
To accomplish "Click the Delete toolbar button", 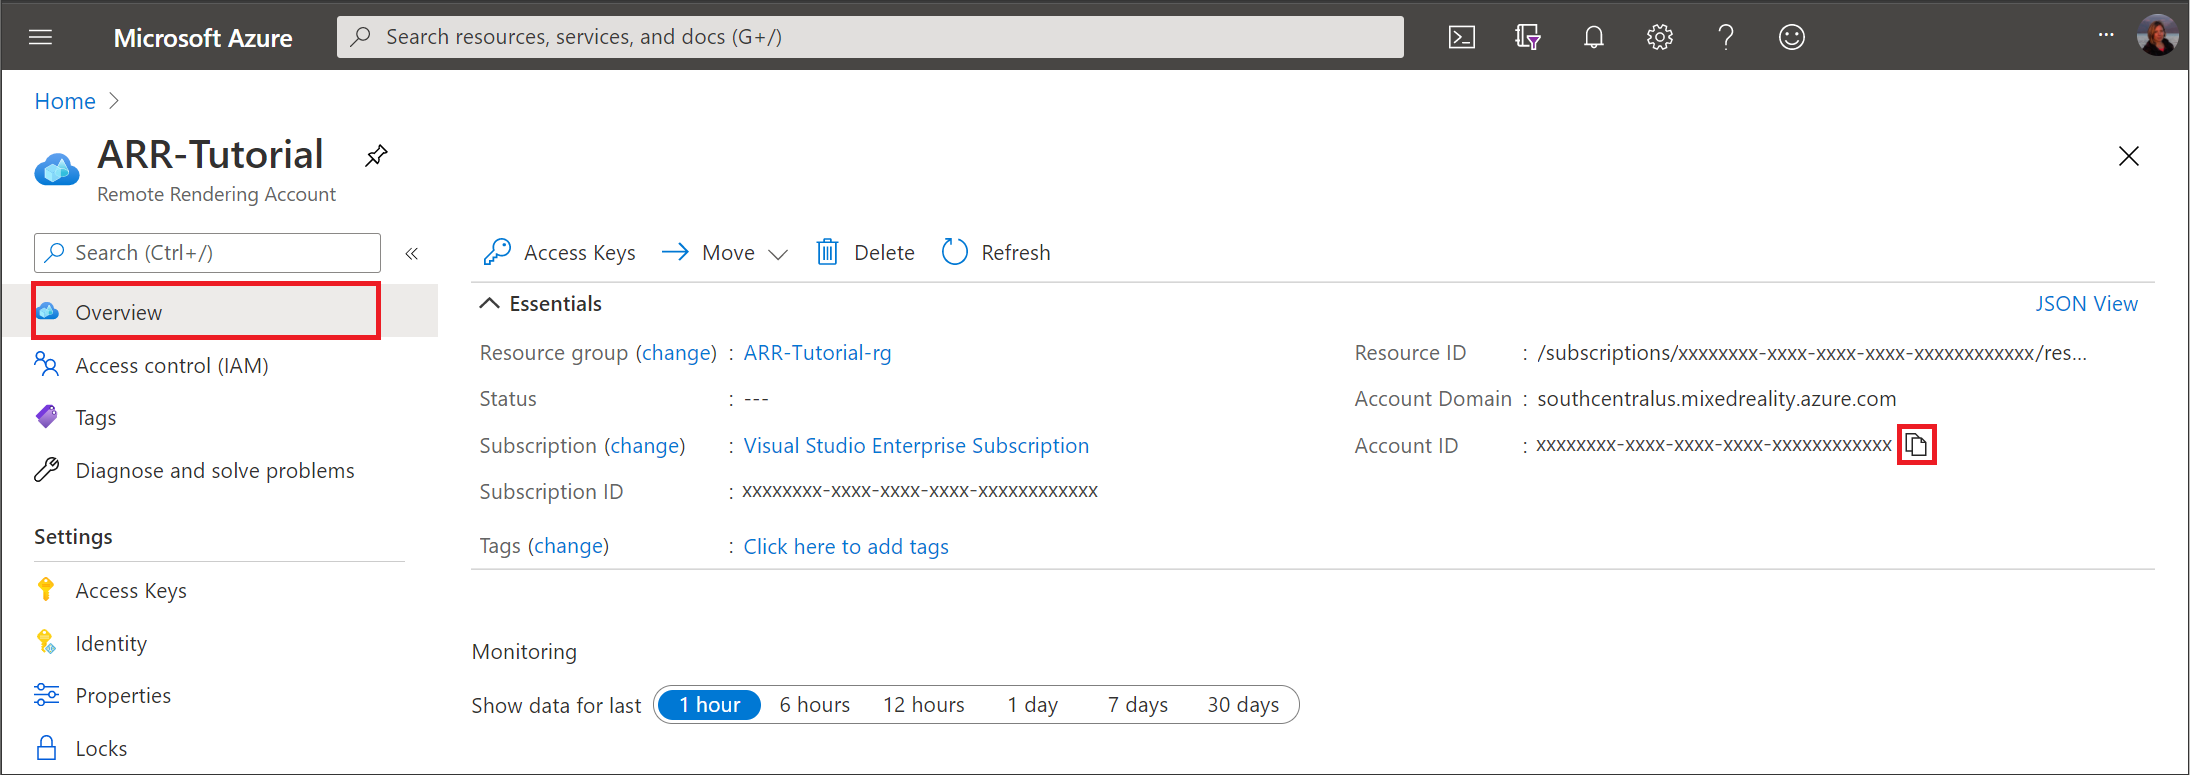I will (865, 252).
